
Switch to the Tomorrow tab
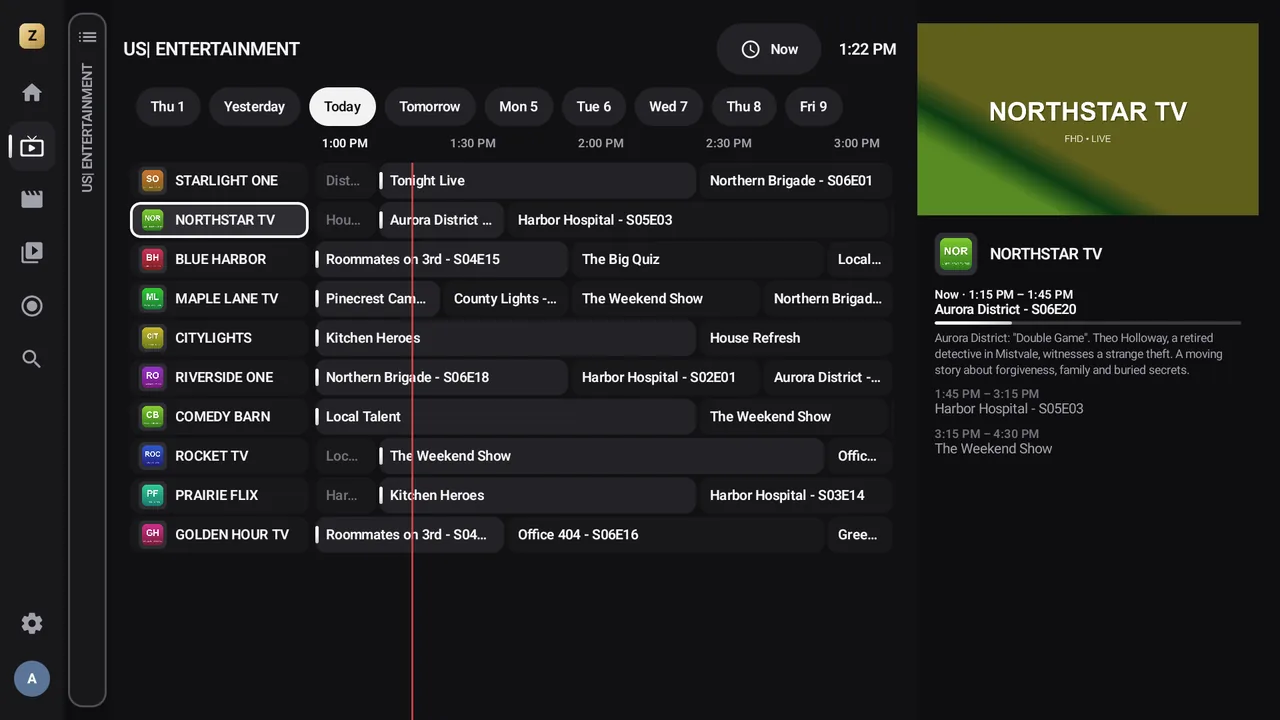pos(430,107)
